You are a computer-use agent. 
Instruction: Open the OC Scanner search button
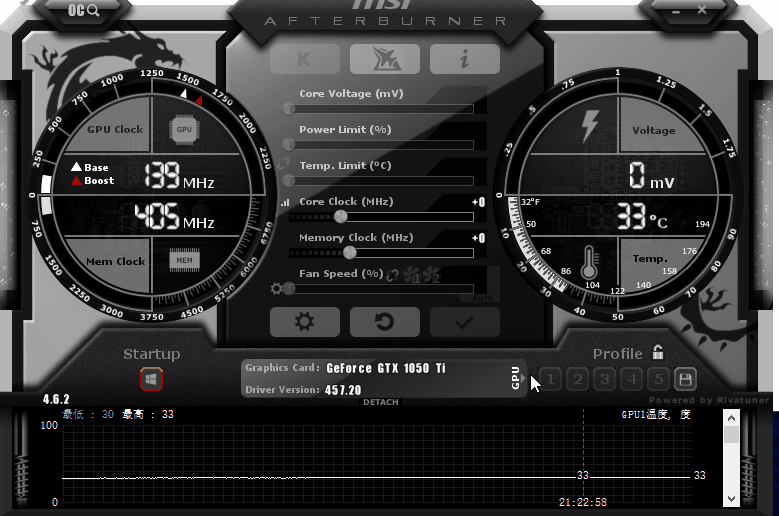84,11
